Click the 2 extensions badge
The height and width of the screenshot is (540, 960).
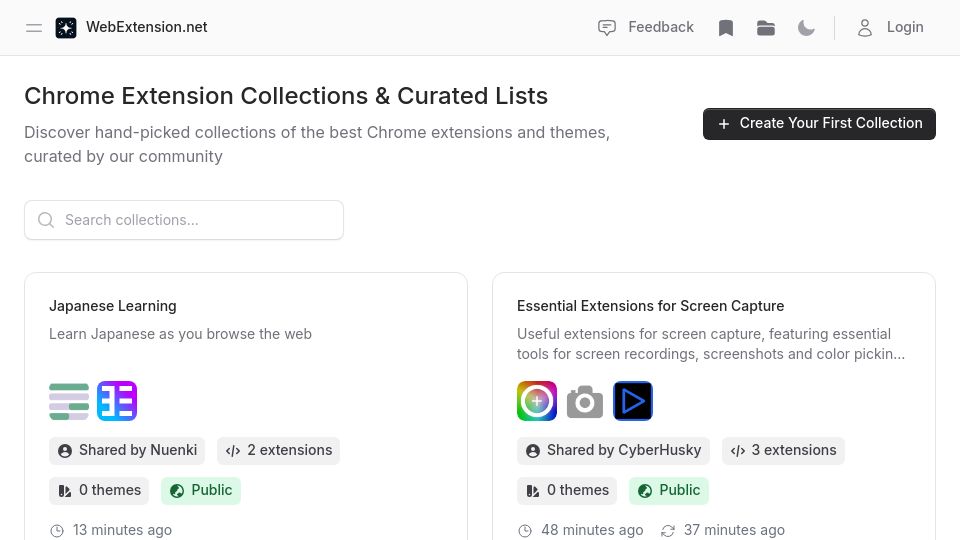279,451
